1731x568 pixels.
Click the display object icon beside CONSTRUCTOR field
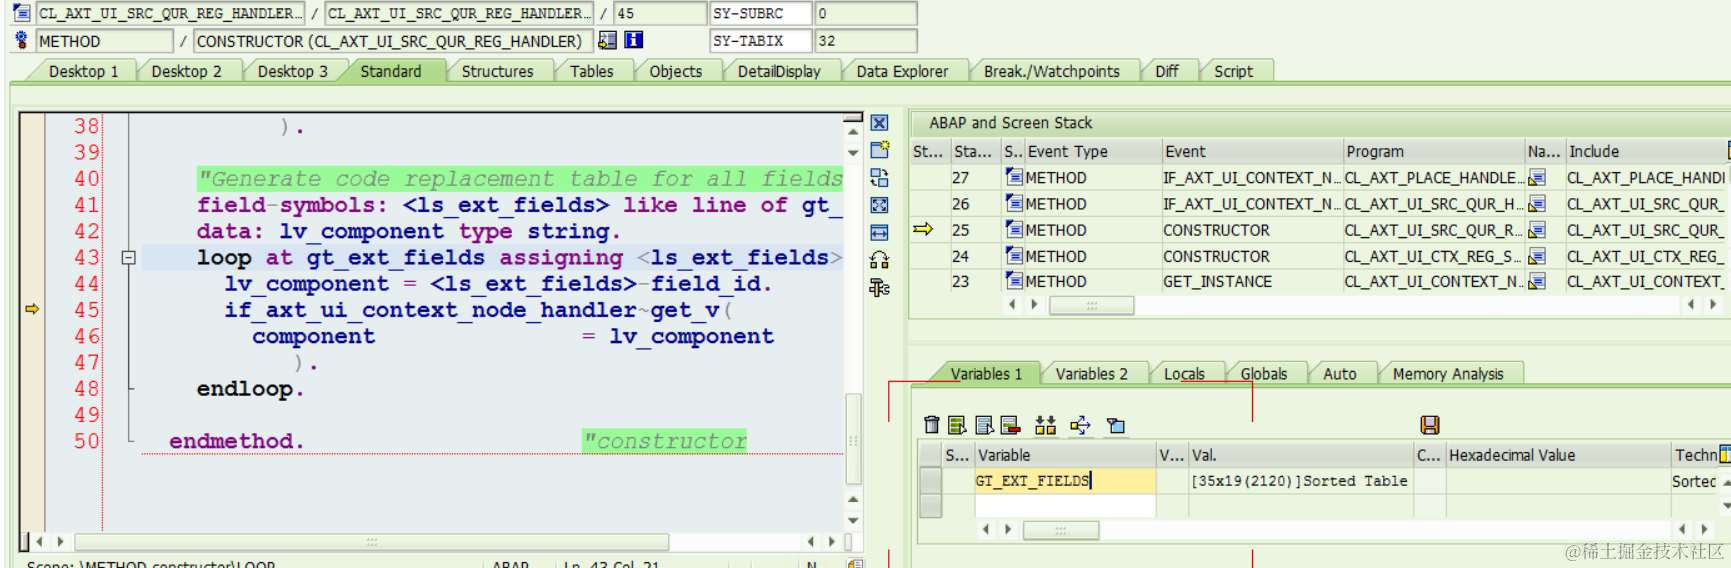tap(607, 40)
